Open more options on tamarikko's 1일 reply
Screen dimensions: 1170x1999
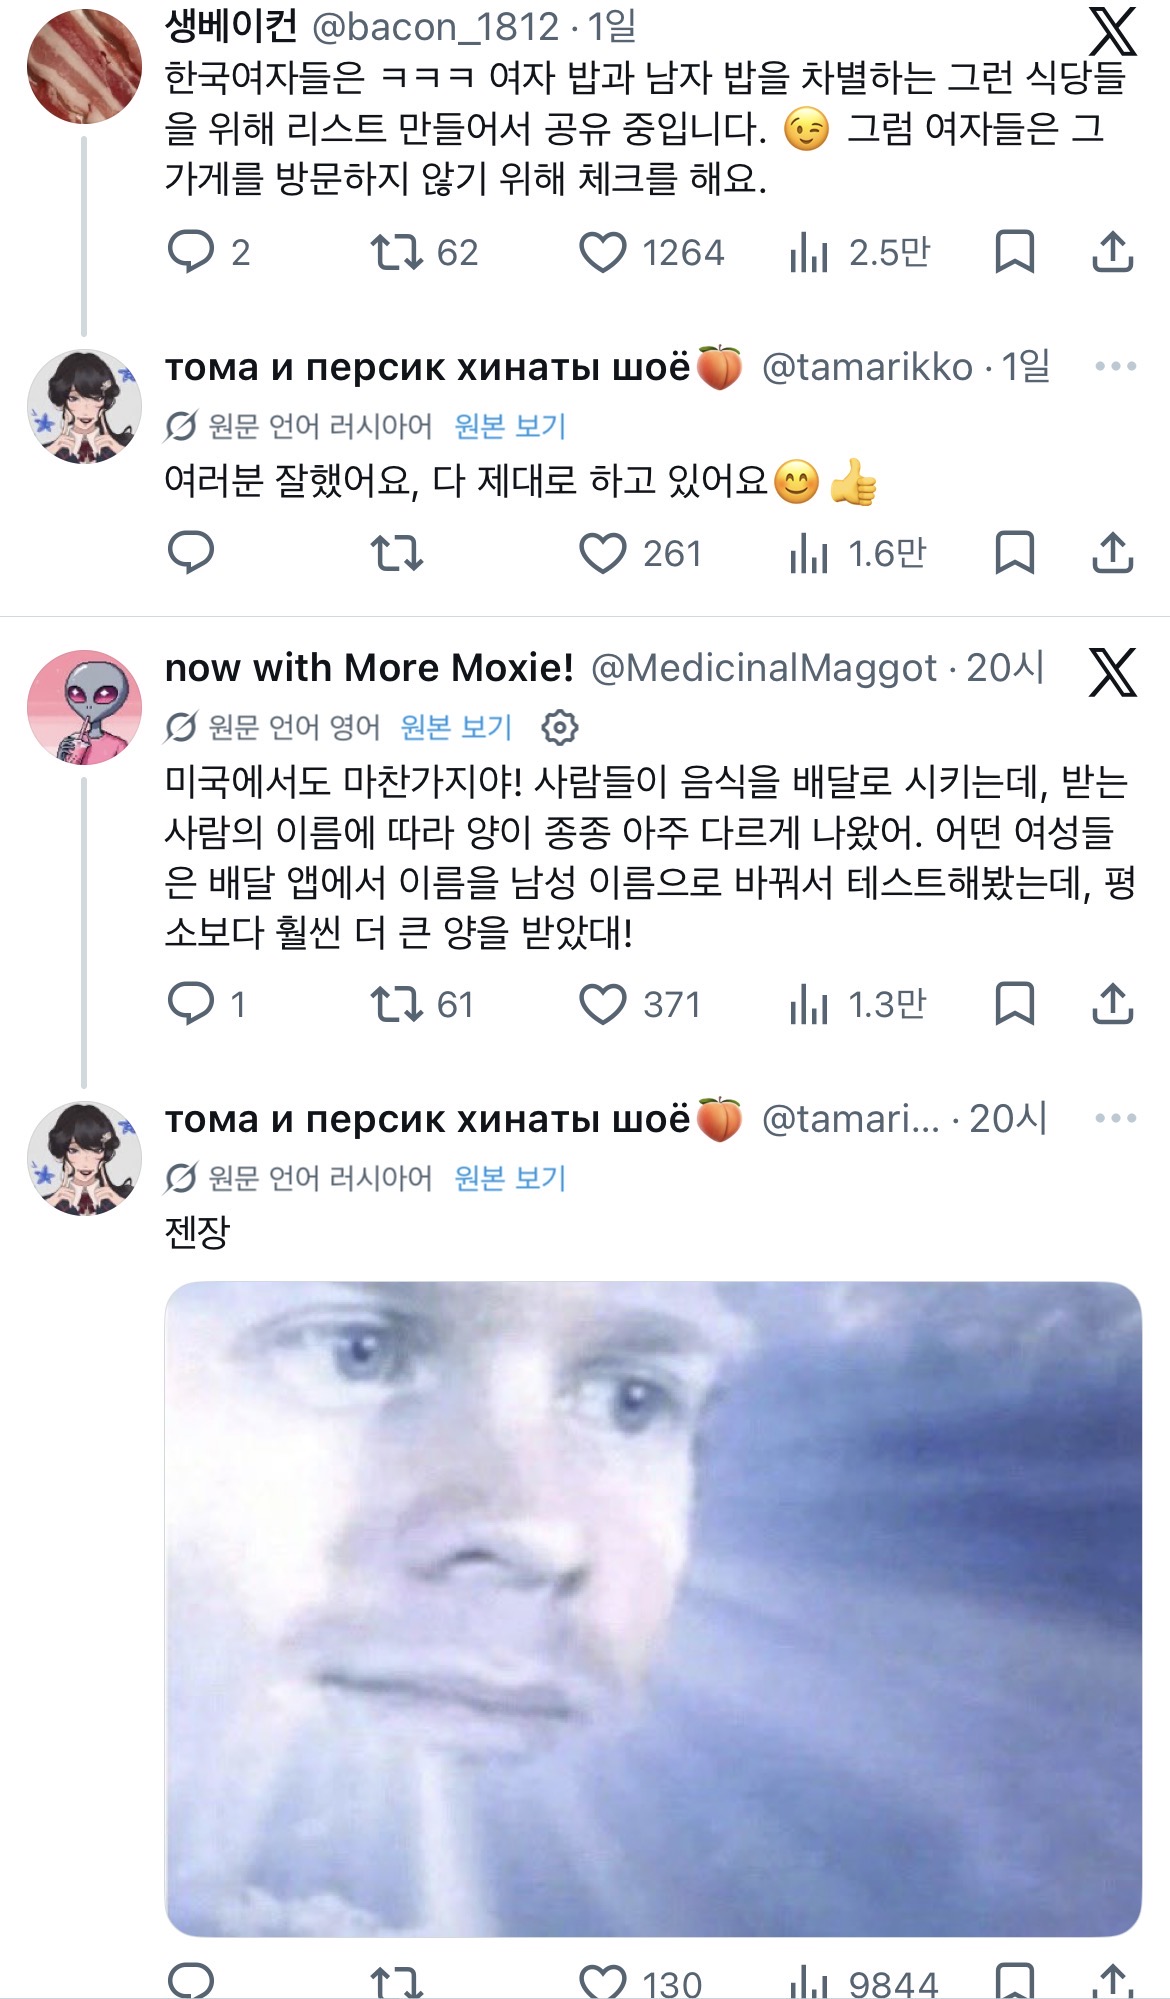1115,367
